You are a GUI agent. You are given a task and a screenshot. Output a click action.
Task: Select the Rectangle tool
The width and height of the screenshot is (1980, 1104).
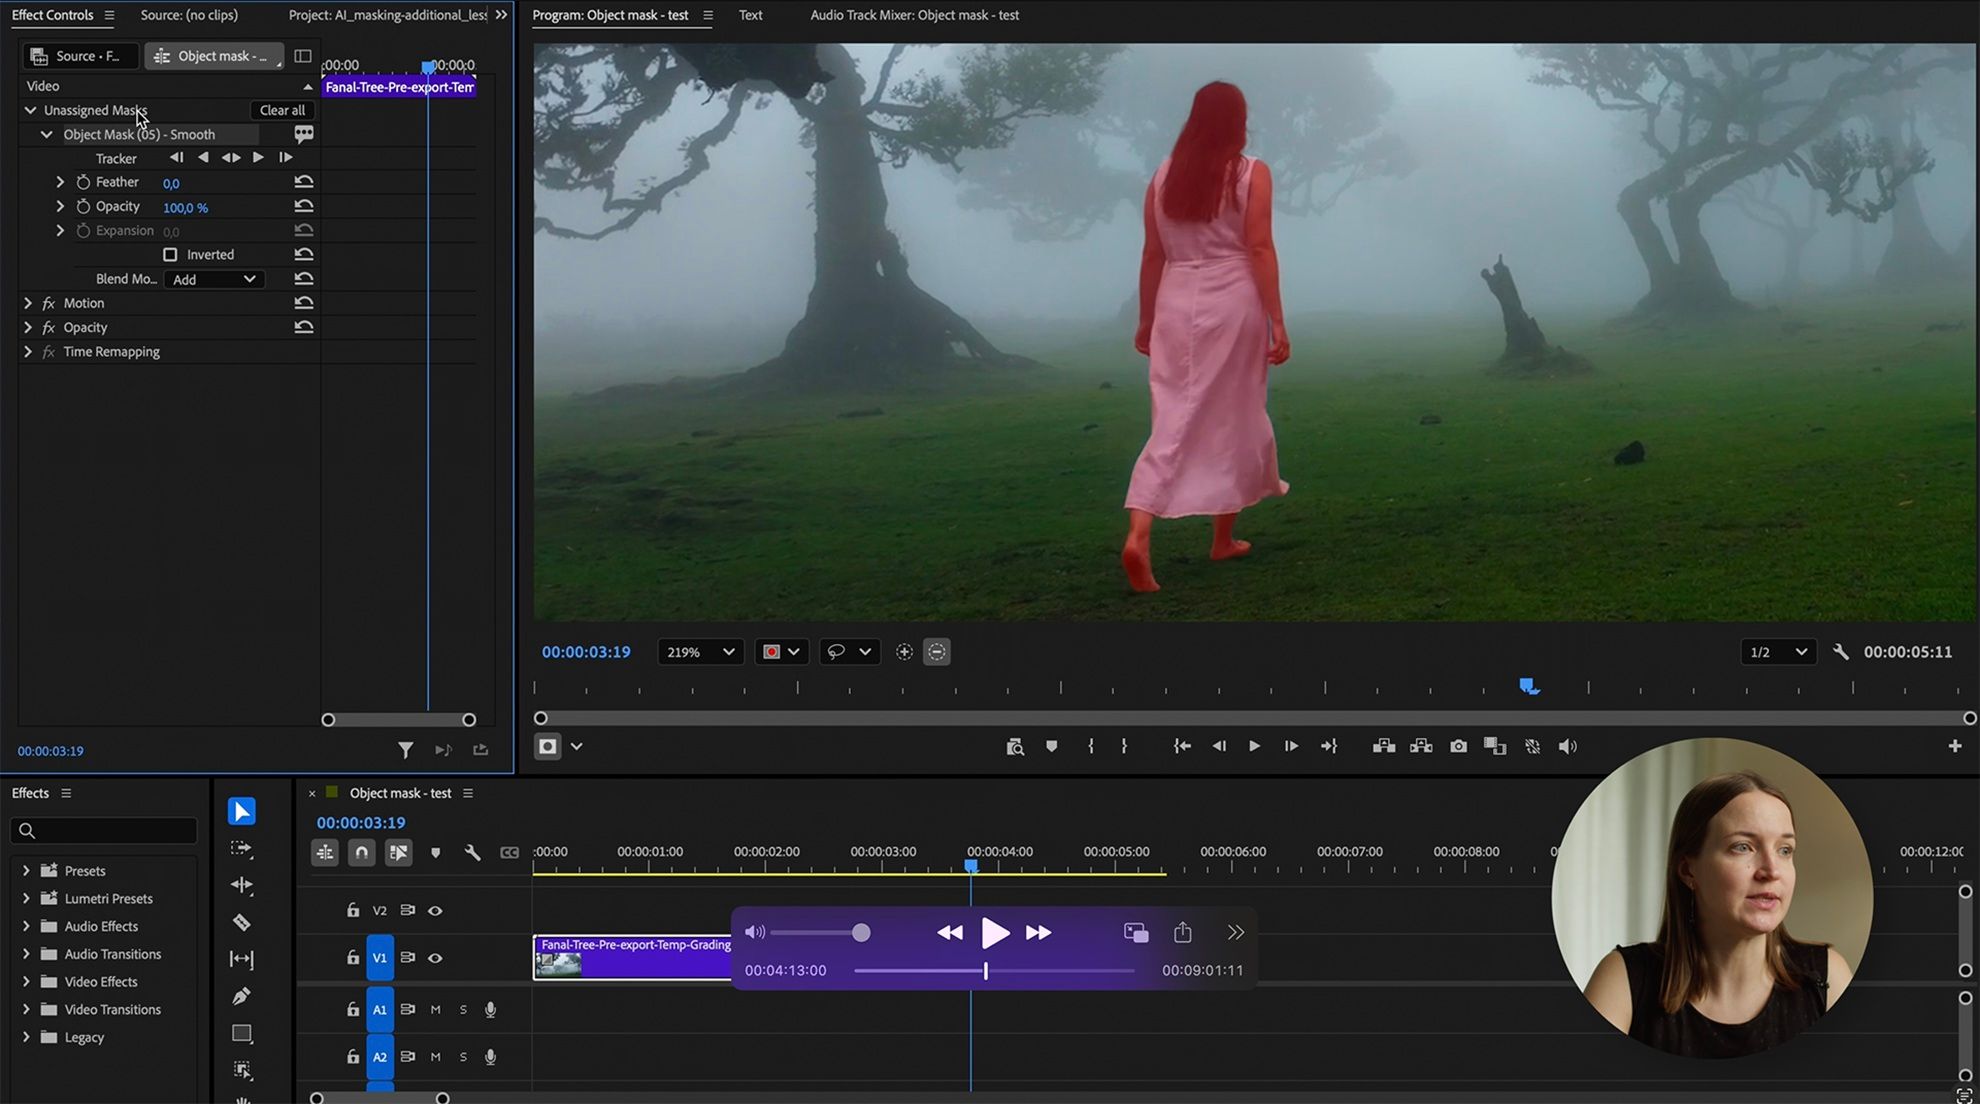click(x=241, y=1033)
